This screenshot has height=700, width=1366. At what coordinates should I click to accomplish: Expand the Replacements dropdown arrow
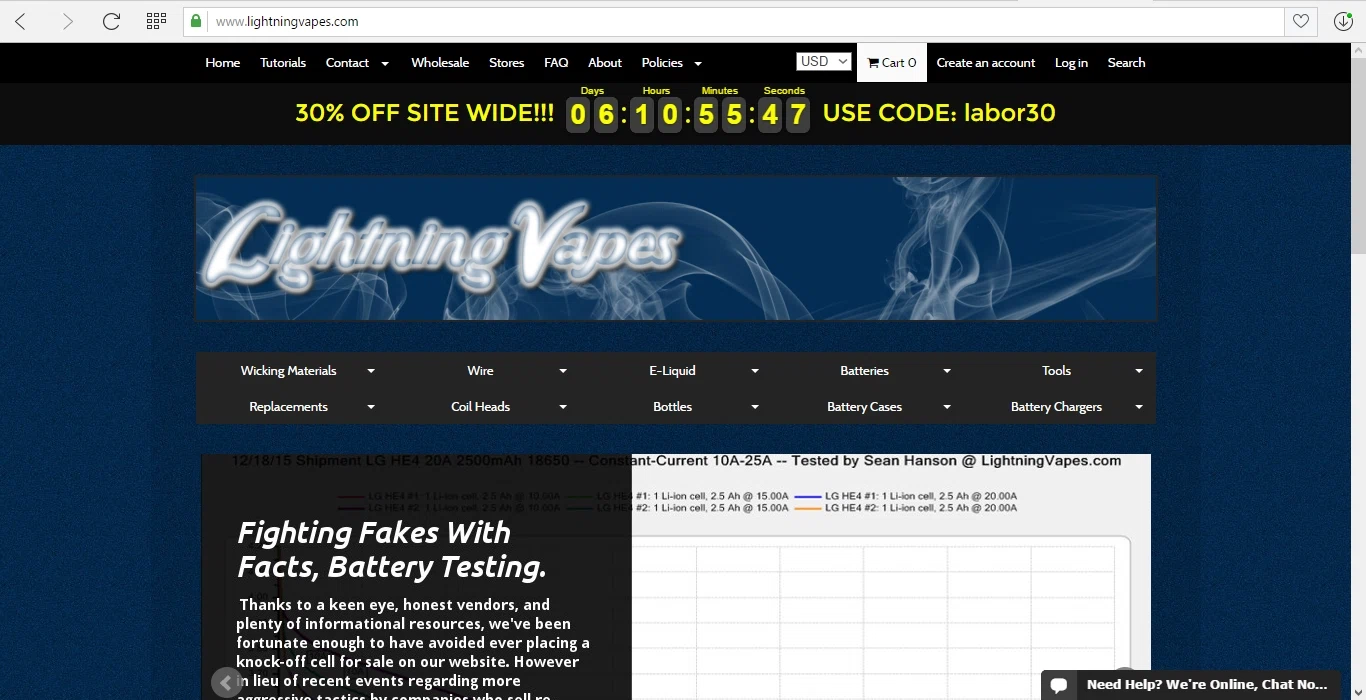click(371, 407)
